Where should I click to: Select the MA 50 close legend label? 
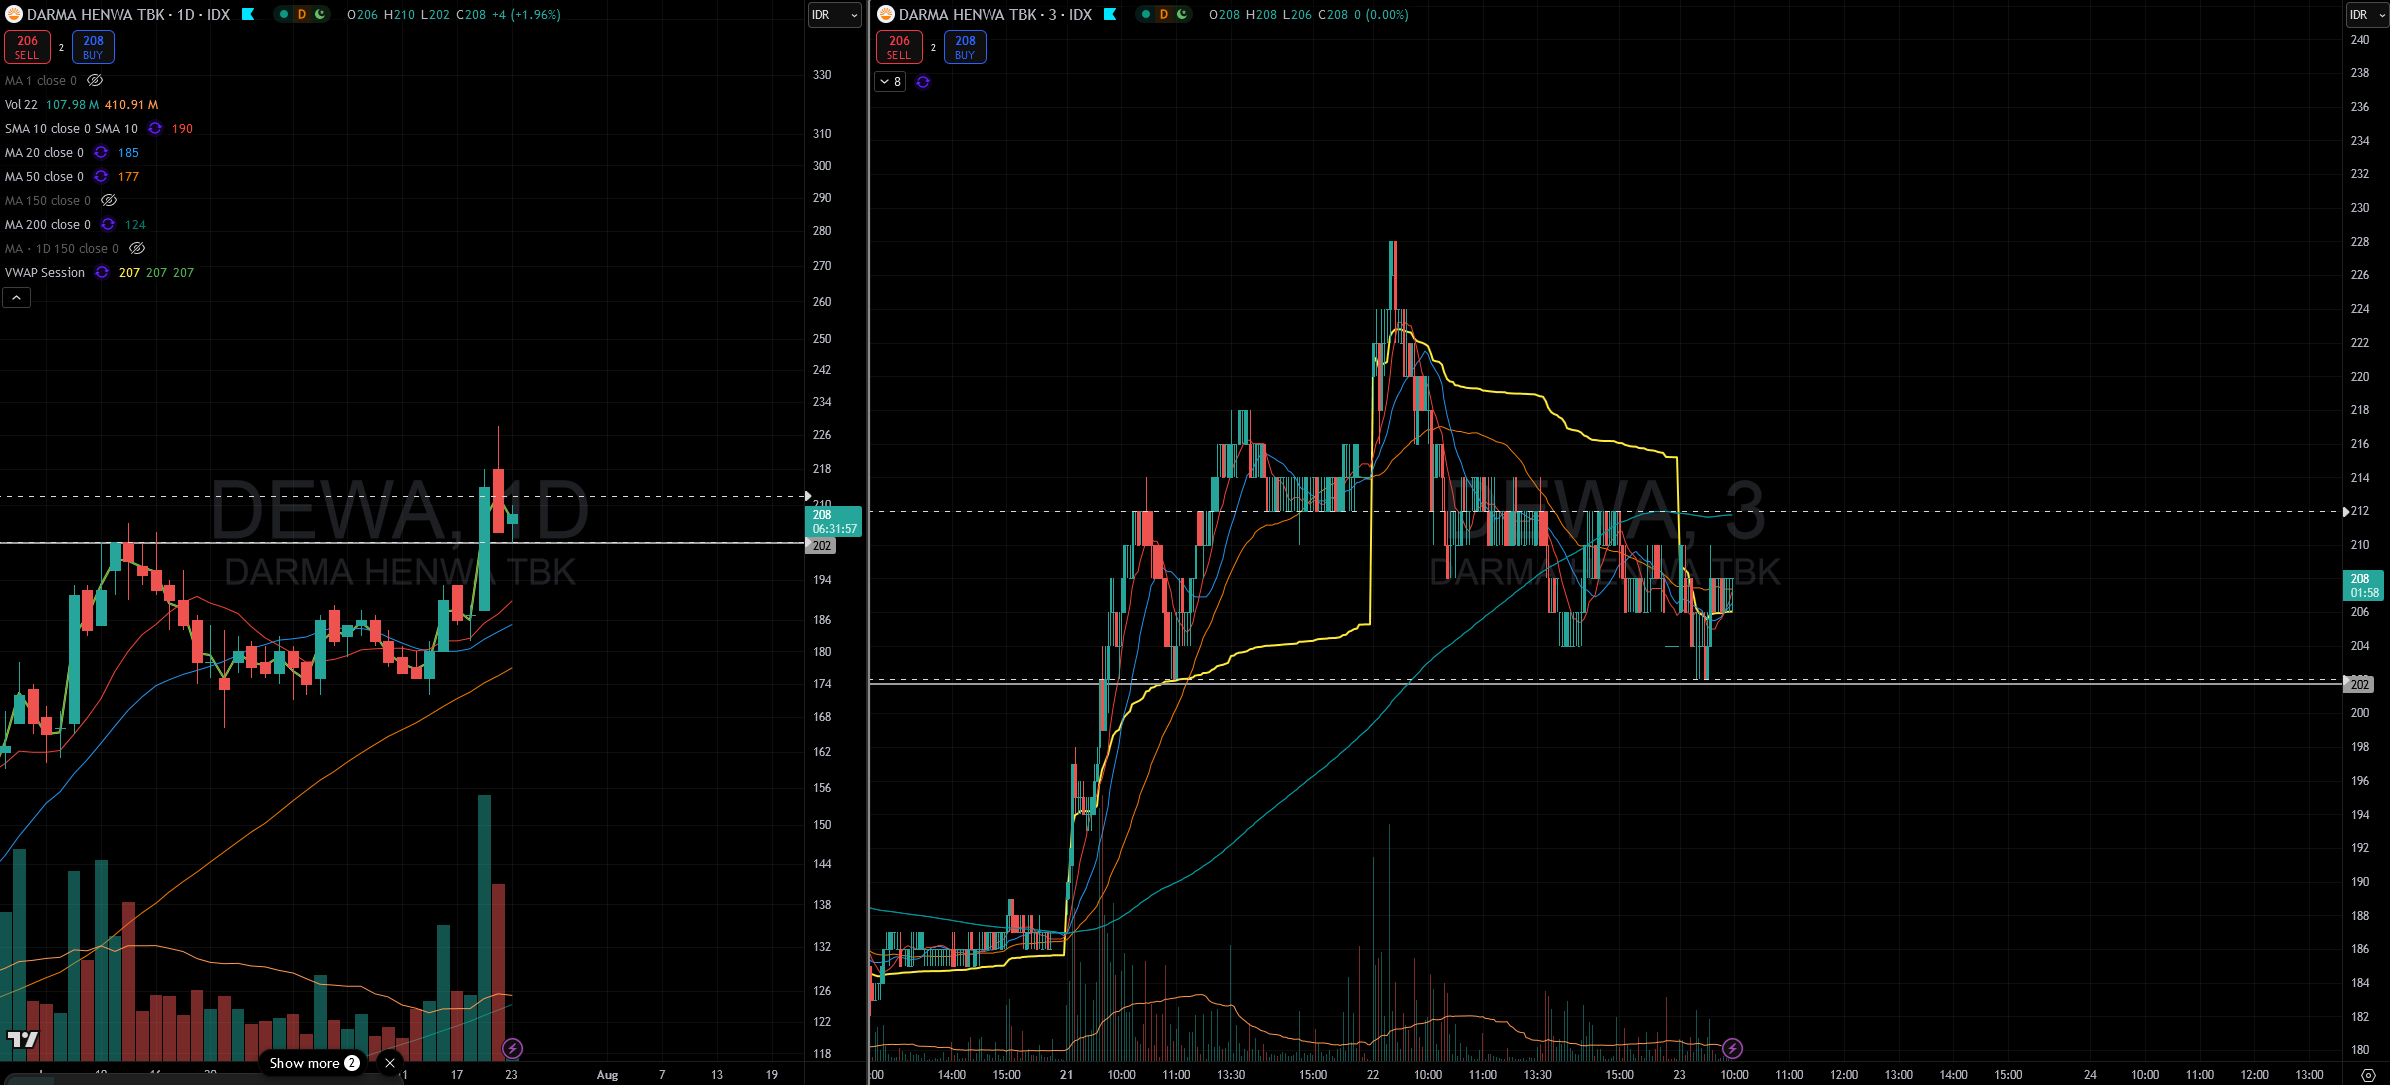click(x=44, y=176)
